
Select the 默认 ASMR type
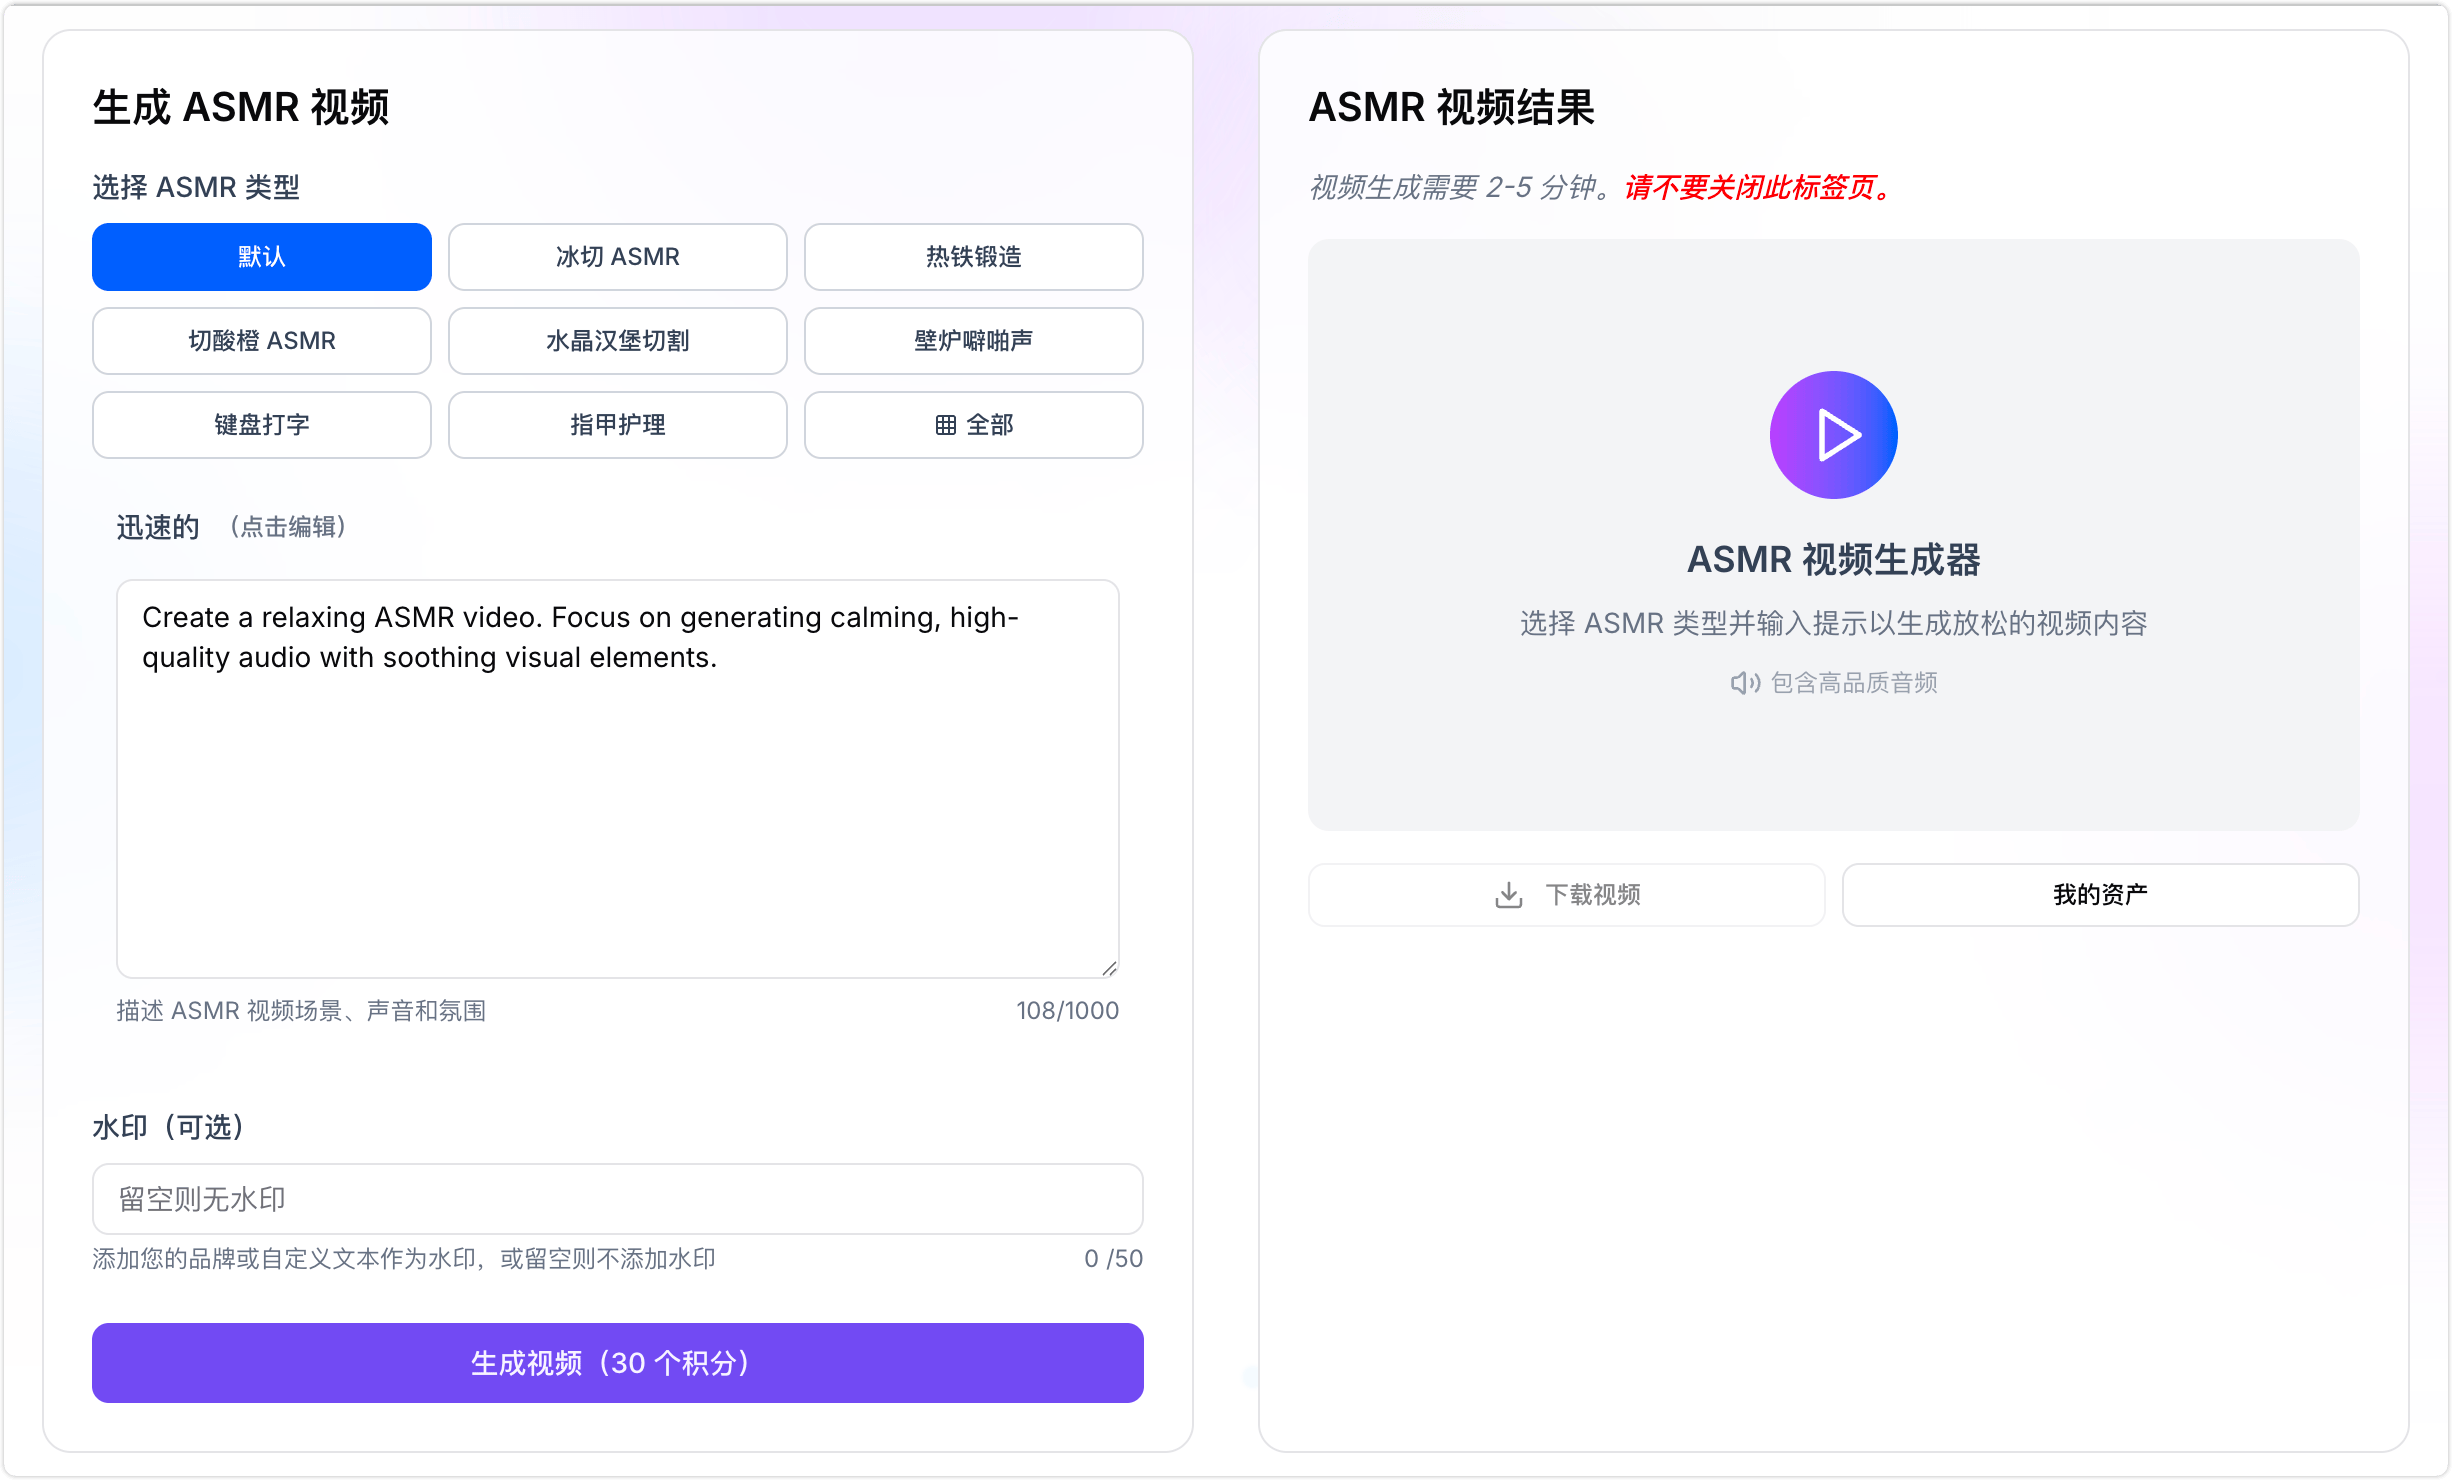(262, 257)
